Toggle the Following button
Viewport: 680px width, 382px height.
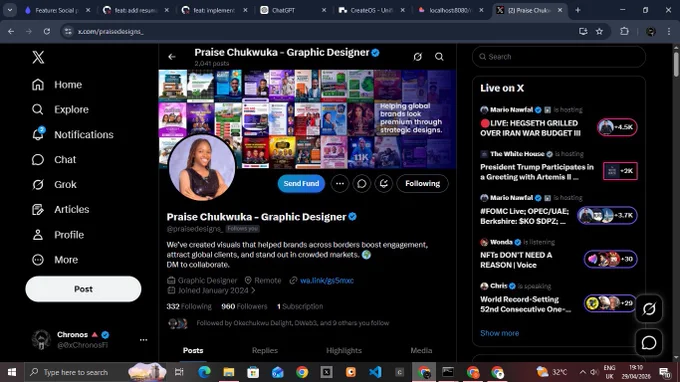click(x=422, y=183)
